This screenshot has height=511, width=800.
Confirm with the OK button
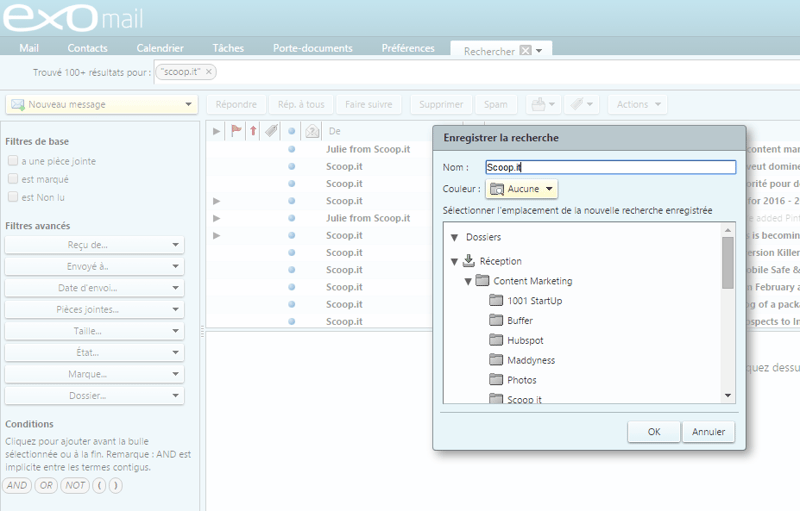tap(654, 431)
